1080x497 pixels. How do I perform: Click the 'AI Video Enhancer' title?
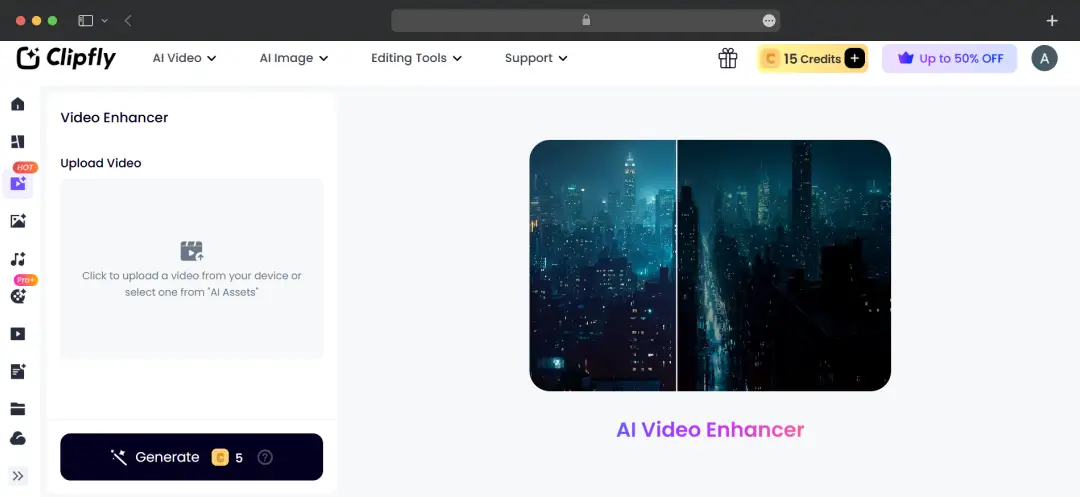(710, 430)
